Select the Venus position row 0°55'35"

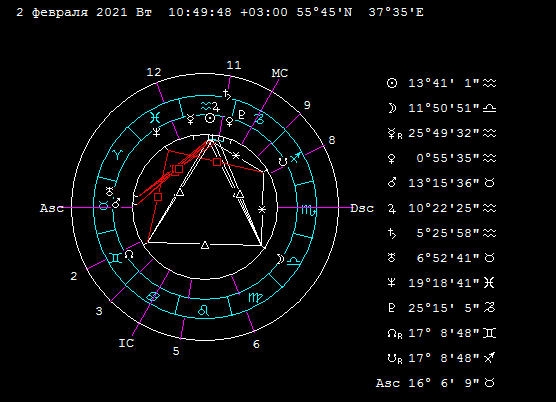click(442, 158)
